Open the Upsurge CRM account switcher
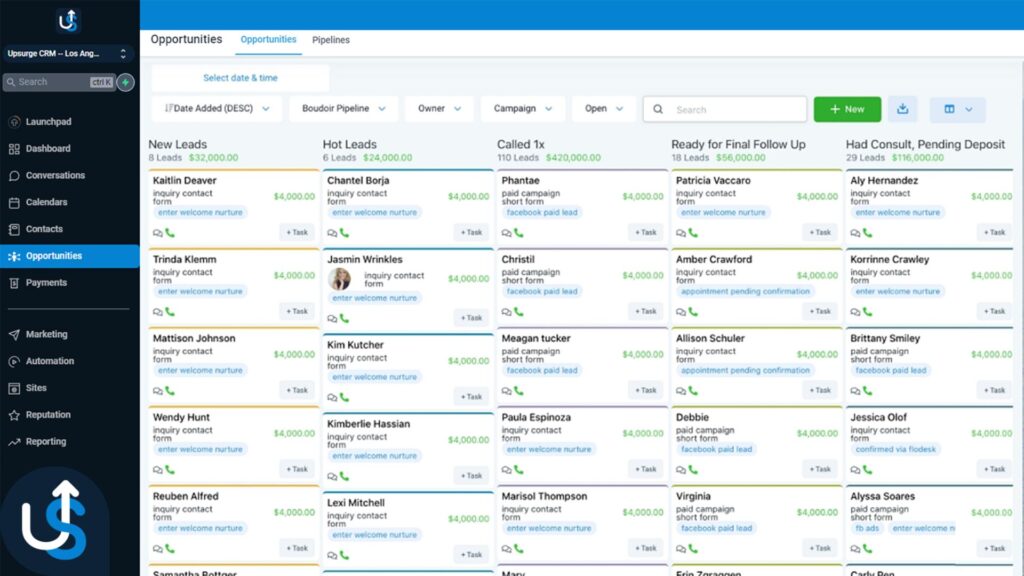This screenshot has height=576, width=1024. click(x=68, y=54)
